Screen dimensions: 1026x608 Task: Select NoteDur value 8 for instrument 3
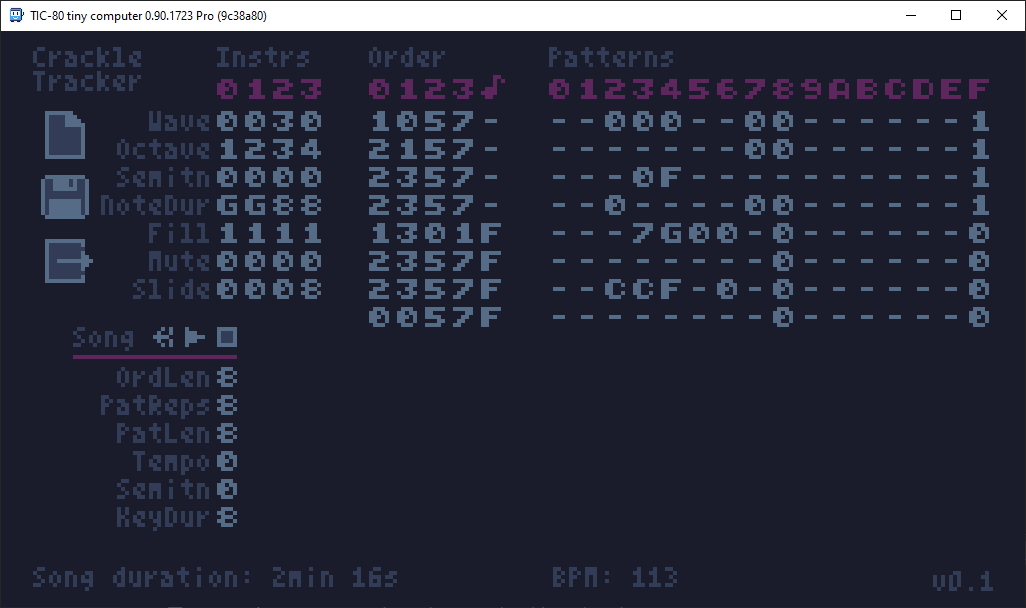click(x=311, y=206)
